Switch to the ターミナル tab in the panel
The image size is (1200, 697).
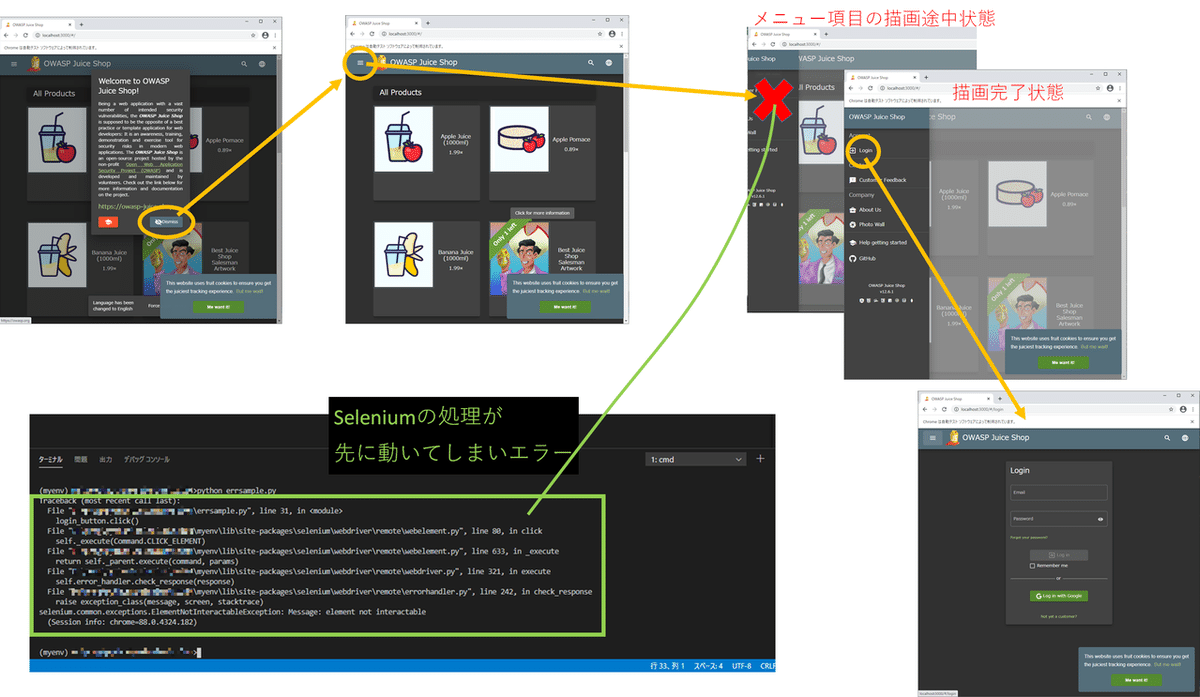50,459
